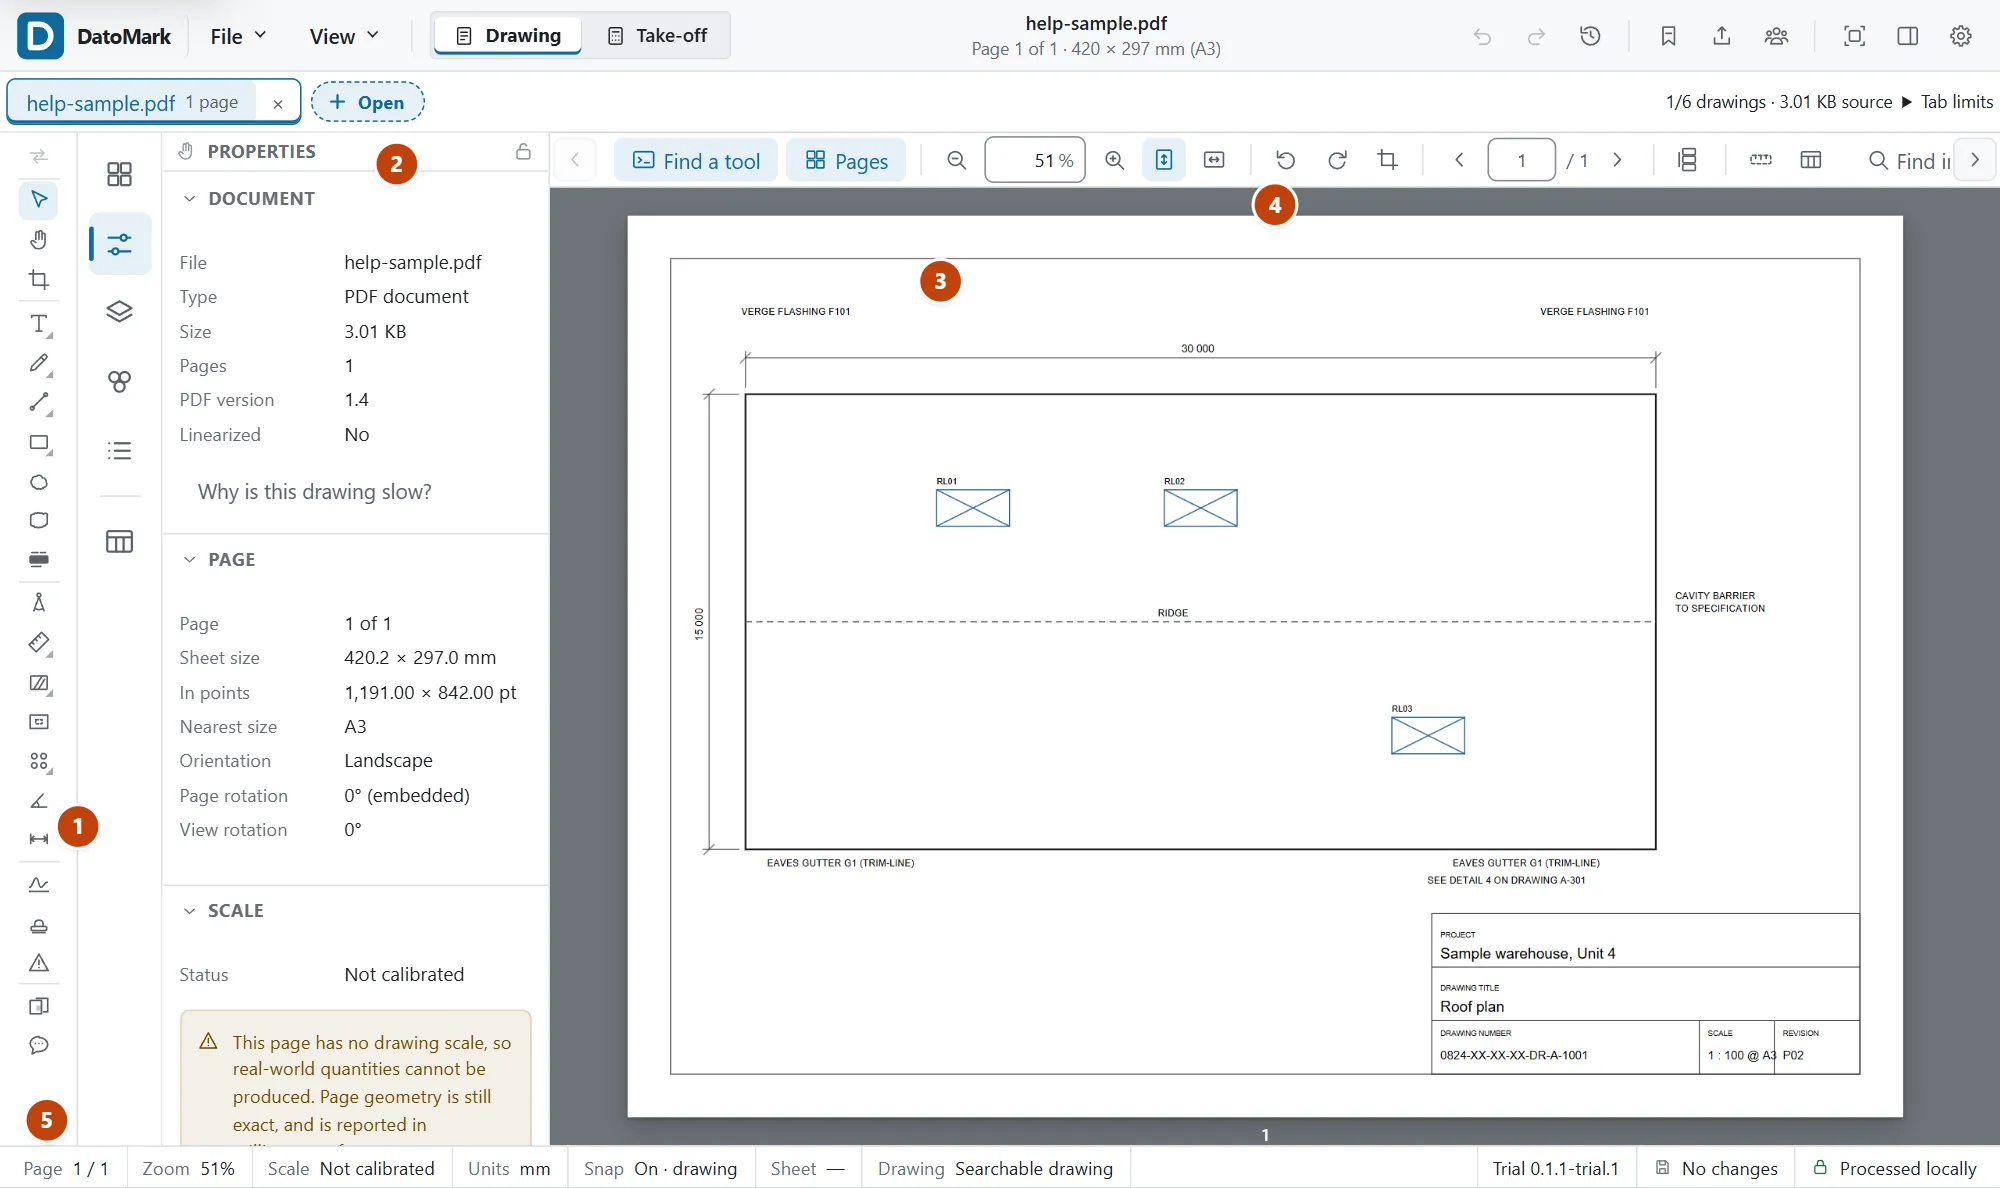Click the zoom out magnifier
2000x1188 pixels.
coord(957,160)
